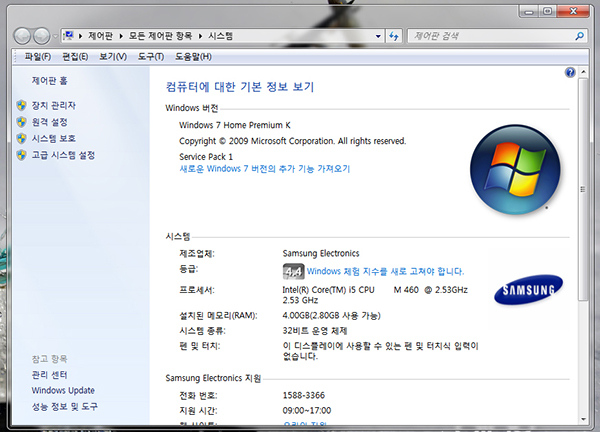
Task: Maximize the System window
Action: tap(548, 12)
